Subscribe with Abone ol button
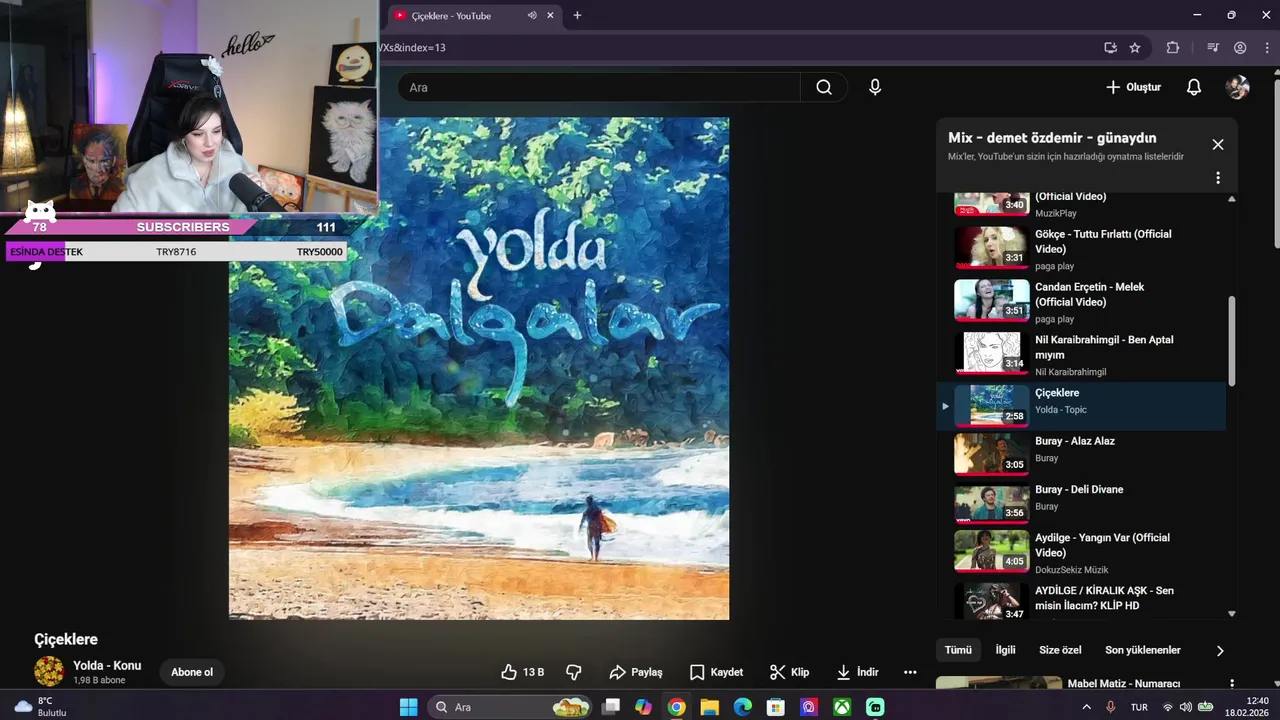Screen dimensions: 1280x720 pyautogui.click(x=192, y=672)
